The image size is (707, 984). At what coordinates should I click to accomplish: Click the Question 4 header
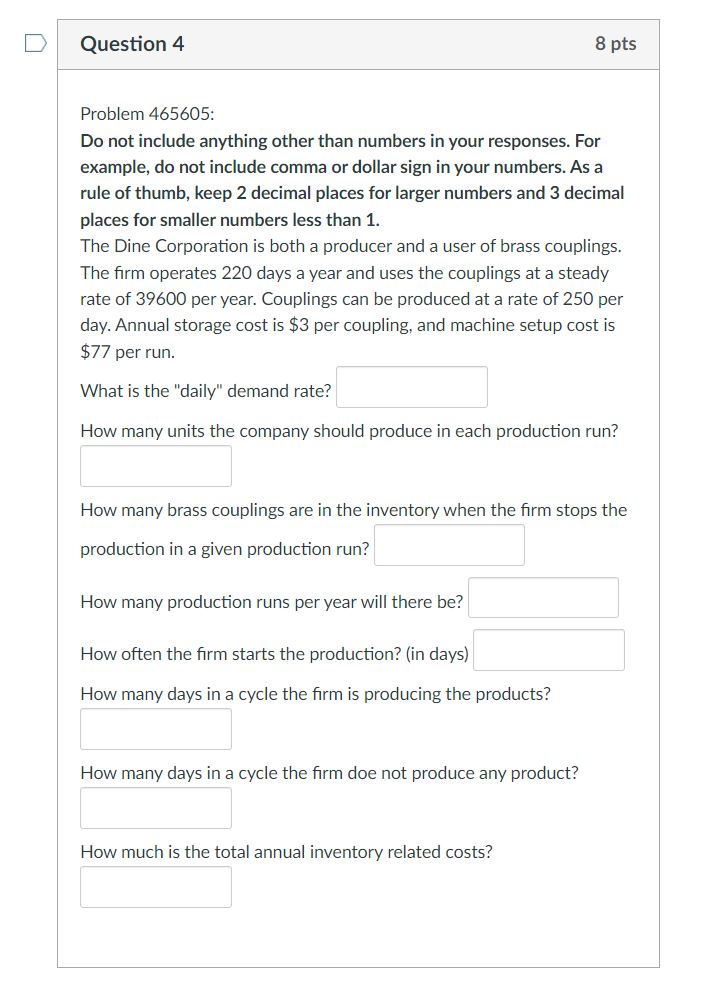click(132, 44)
